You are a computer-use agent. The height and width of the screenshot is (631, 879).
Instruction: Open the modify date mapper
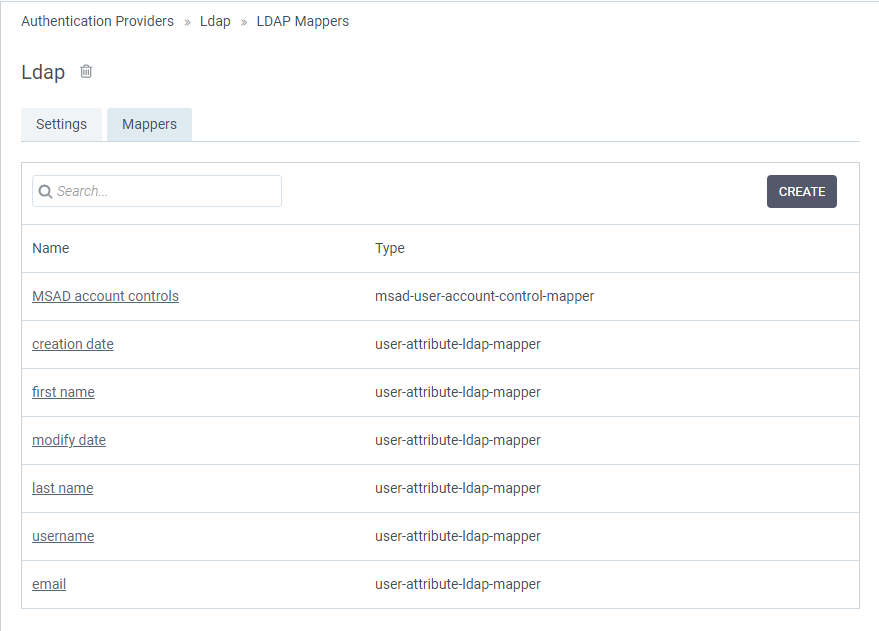pyautogui.click(x=69, y=440)
